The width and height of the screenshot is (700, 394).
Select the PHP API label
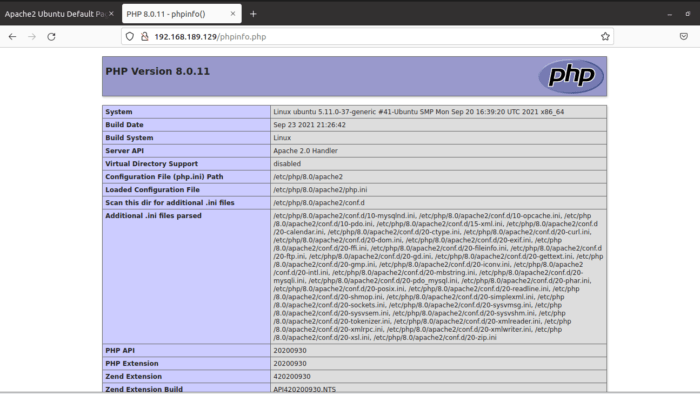tap(120, 350)
